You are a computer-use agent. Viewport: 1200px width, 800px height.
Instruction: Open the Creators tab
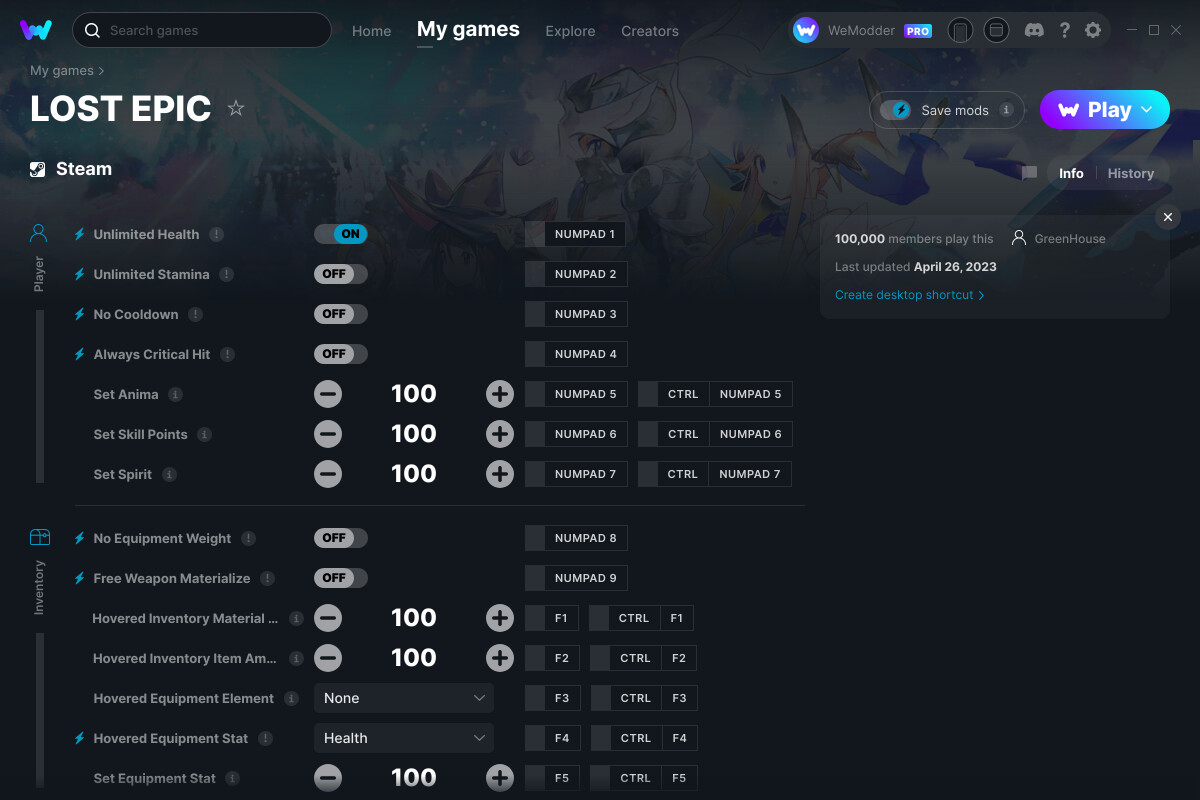pos(650,31)
